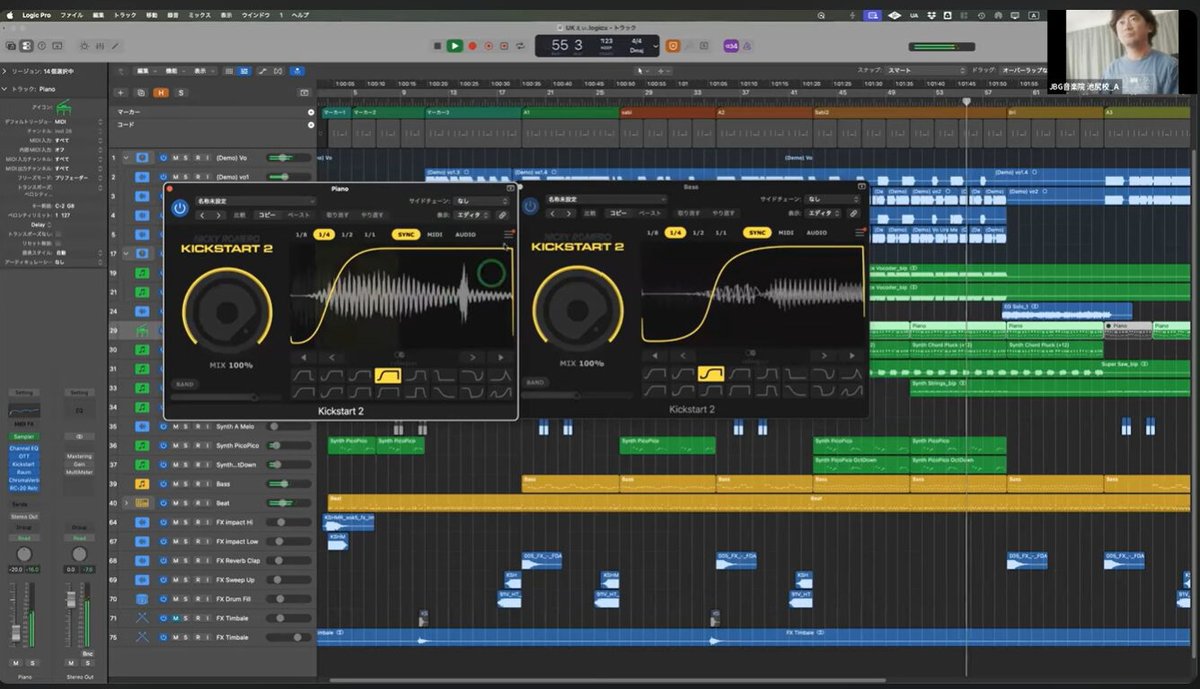
Task: Open the View dropdown in tracks area menu
Action: pyautogui.click(x=203, y=71)
